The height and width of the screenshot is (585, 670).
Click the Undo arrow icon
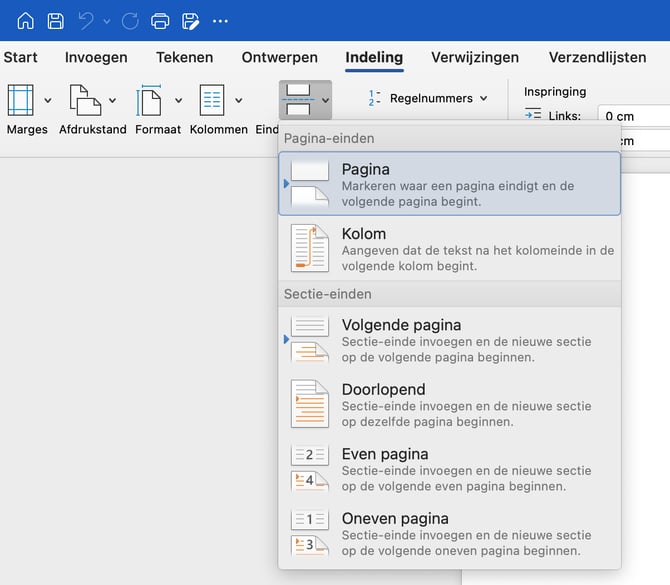point(86,21)
